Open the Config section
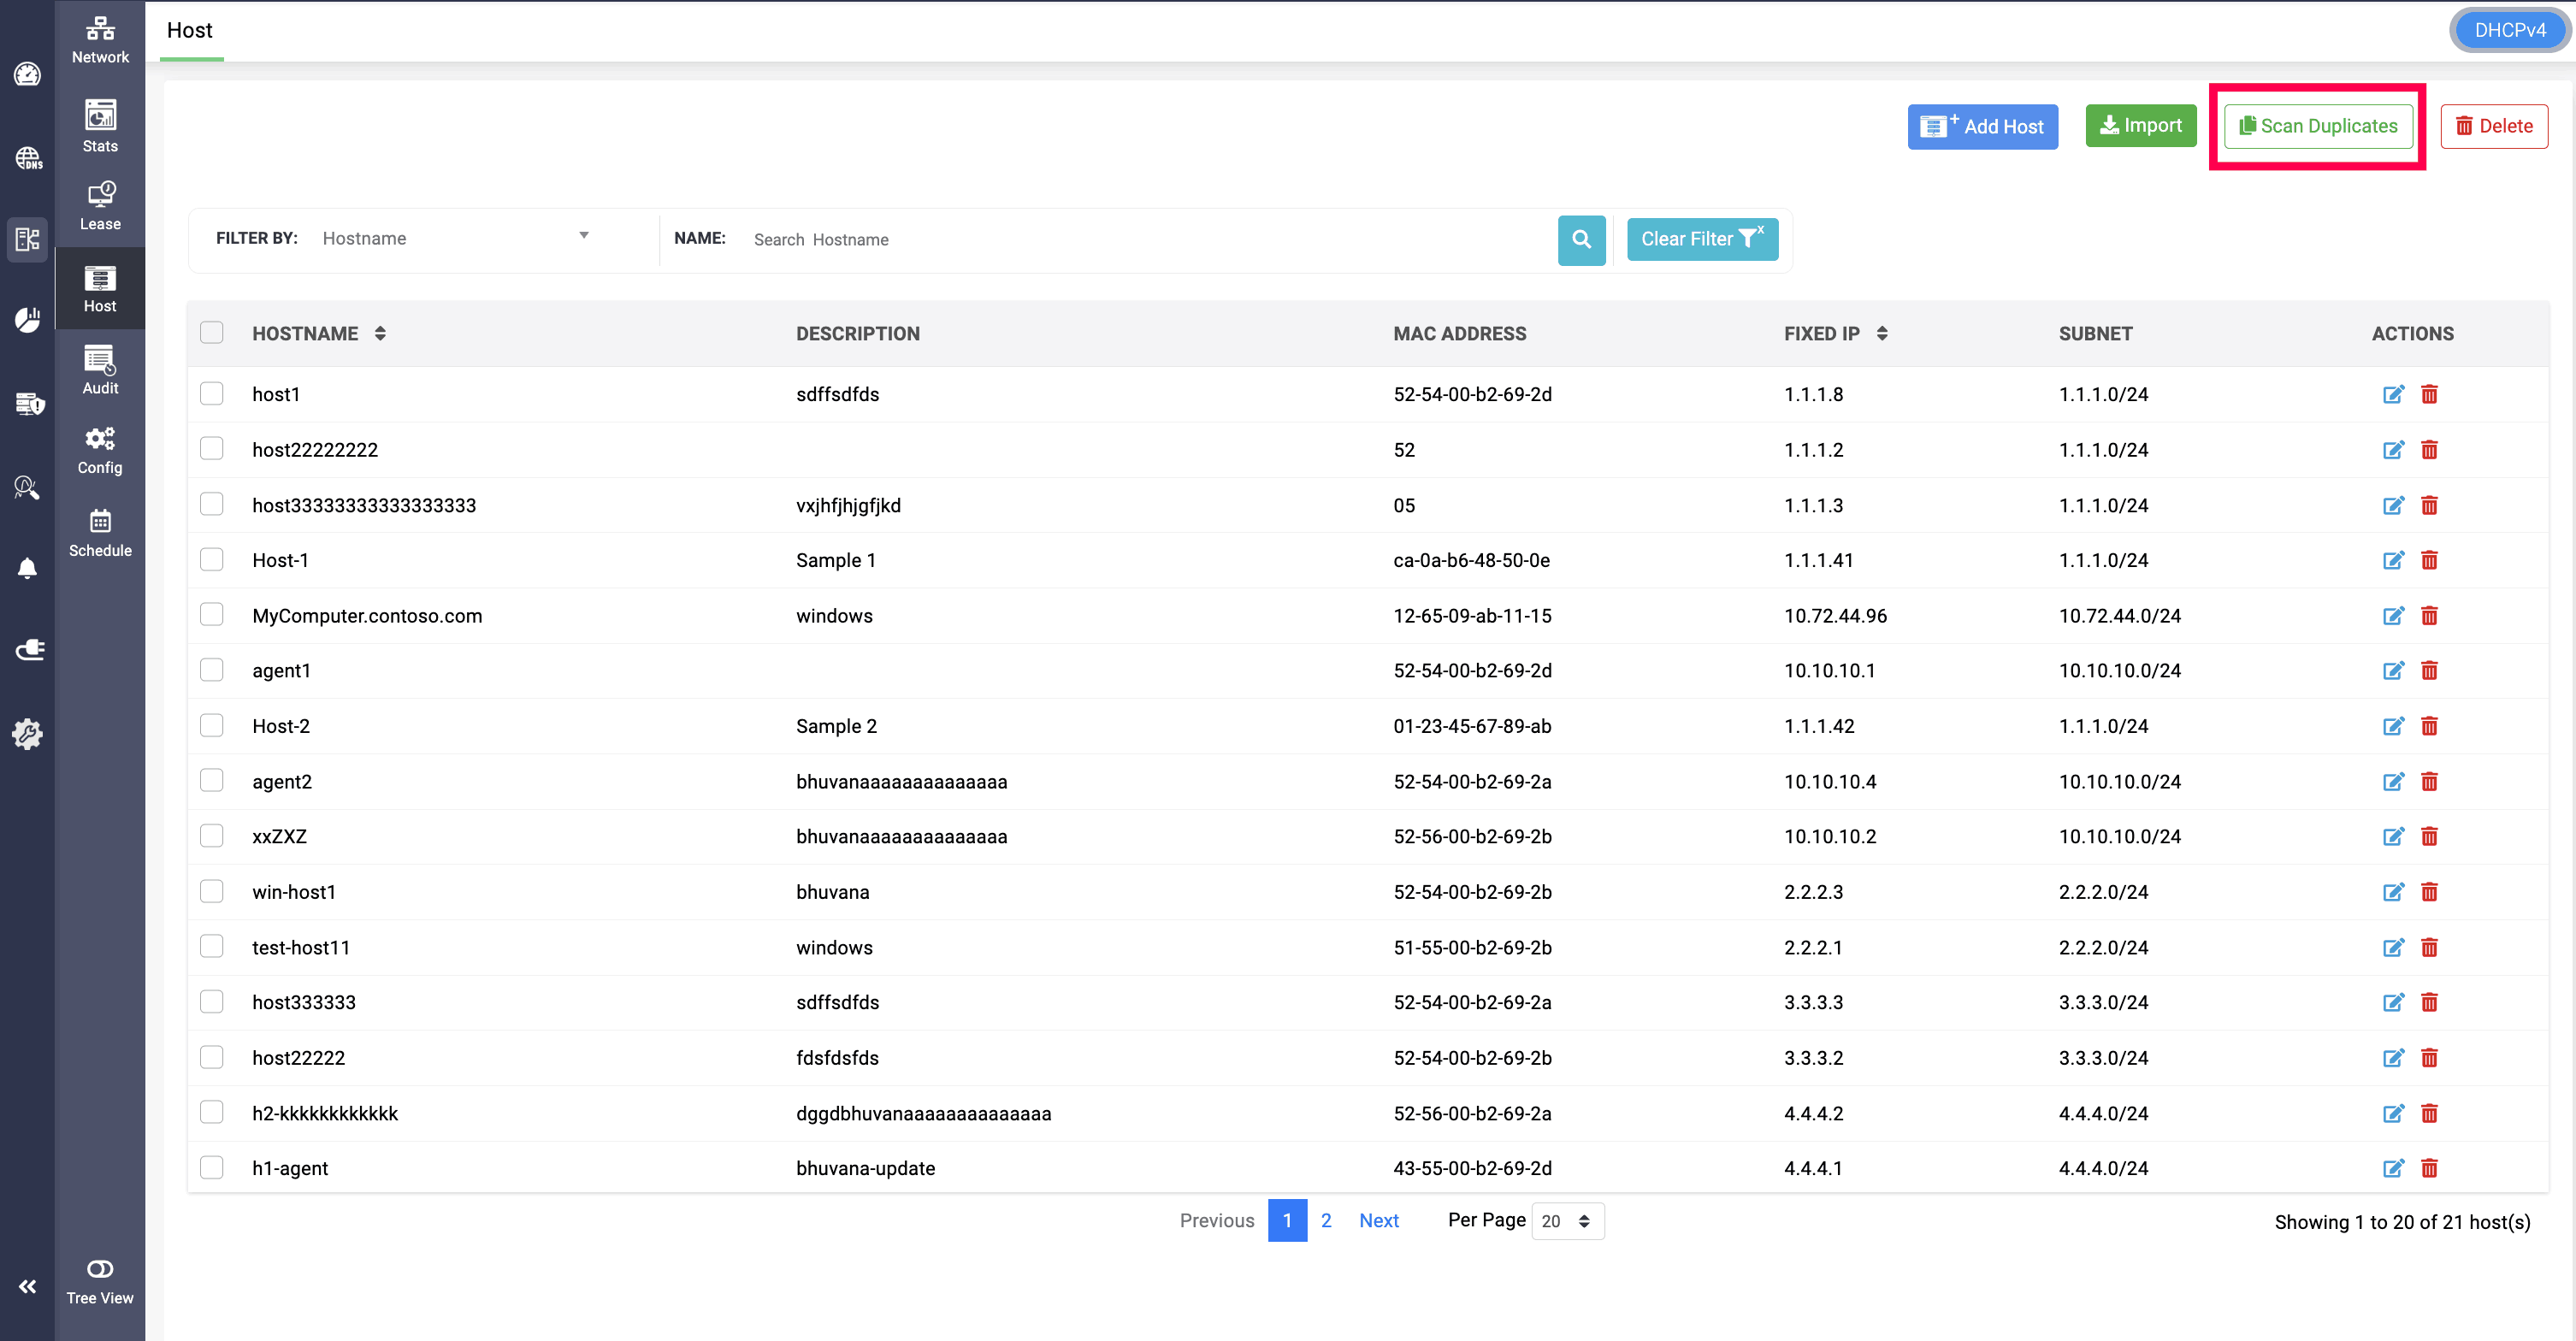Image resolution: width=2576 pixels, height=1341 pixels. coord(100,451)
